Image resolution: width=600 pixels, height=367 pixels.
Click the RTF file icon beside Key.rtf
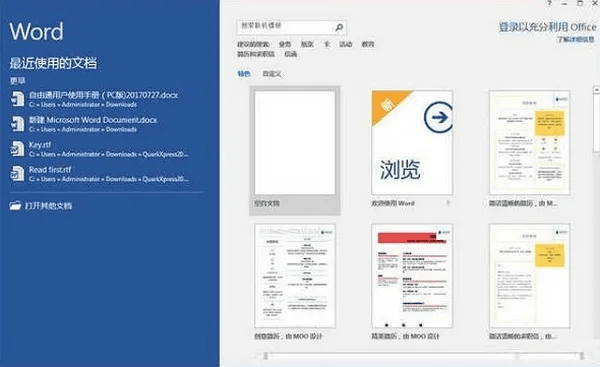17,149
